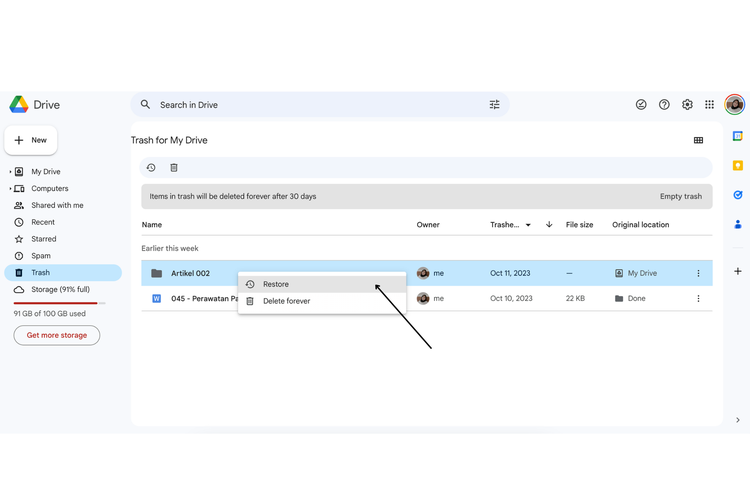Open search filter options in search bar

click(494, 105)
